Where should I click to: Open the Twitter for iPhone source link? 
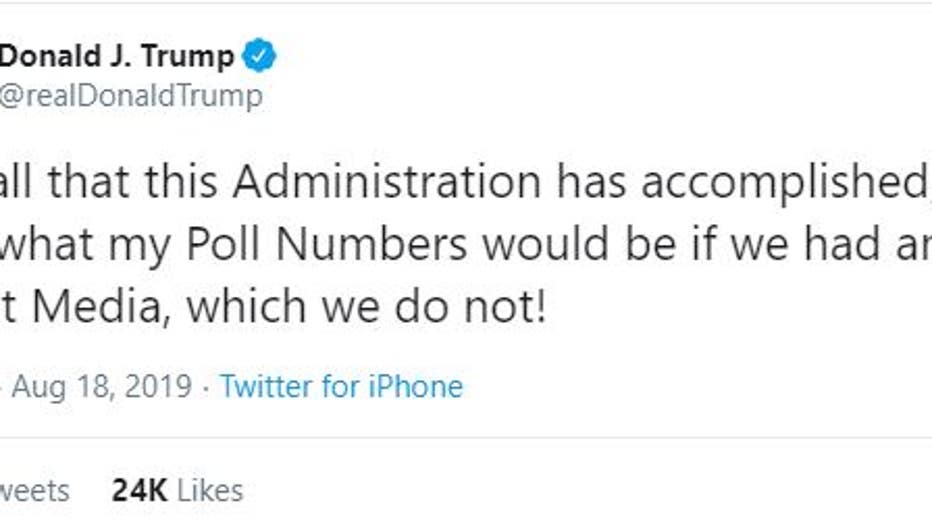click(341, 387)
